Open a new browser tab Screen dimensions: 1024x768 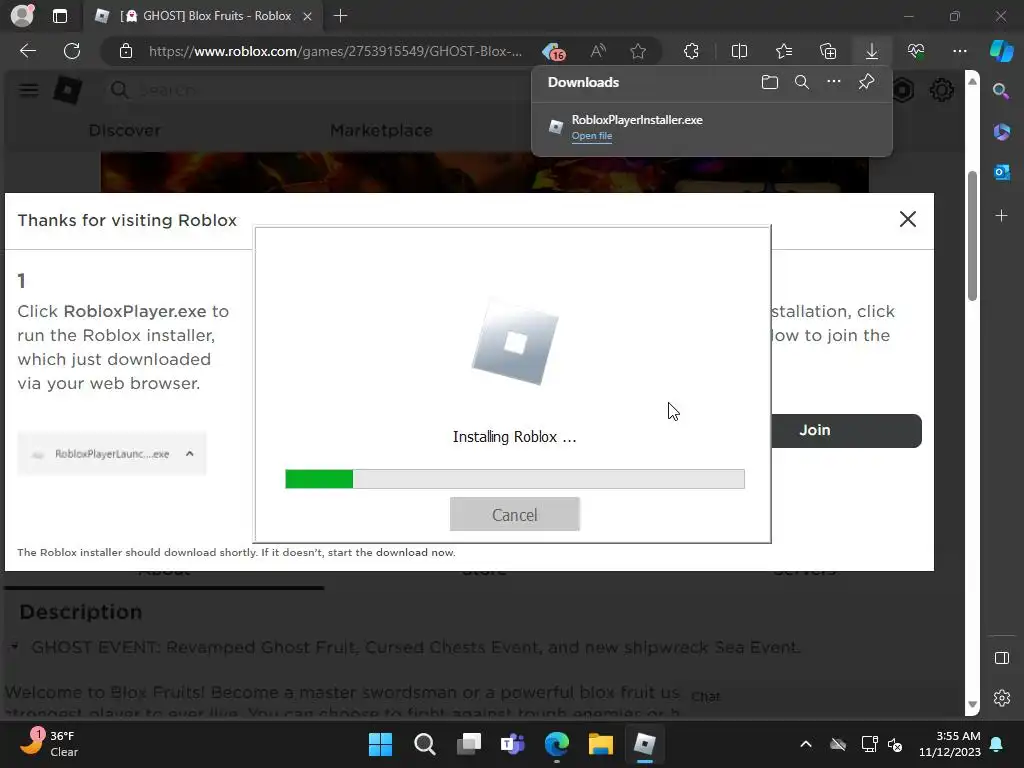pos(340,16)
